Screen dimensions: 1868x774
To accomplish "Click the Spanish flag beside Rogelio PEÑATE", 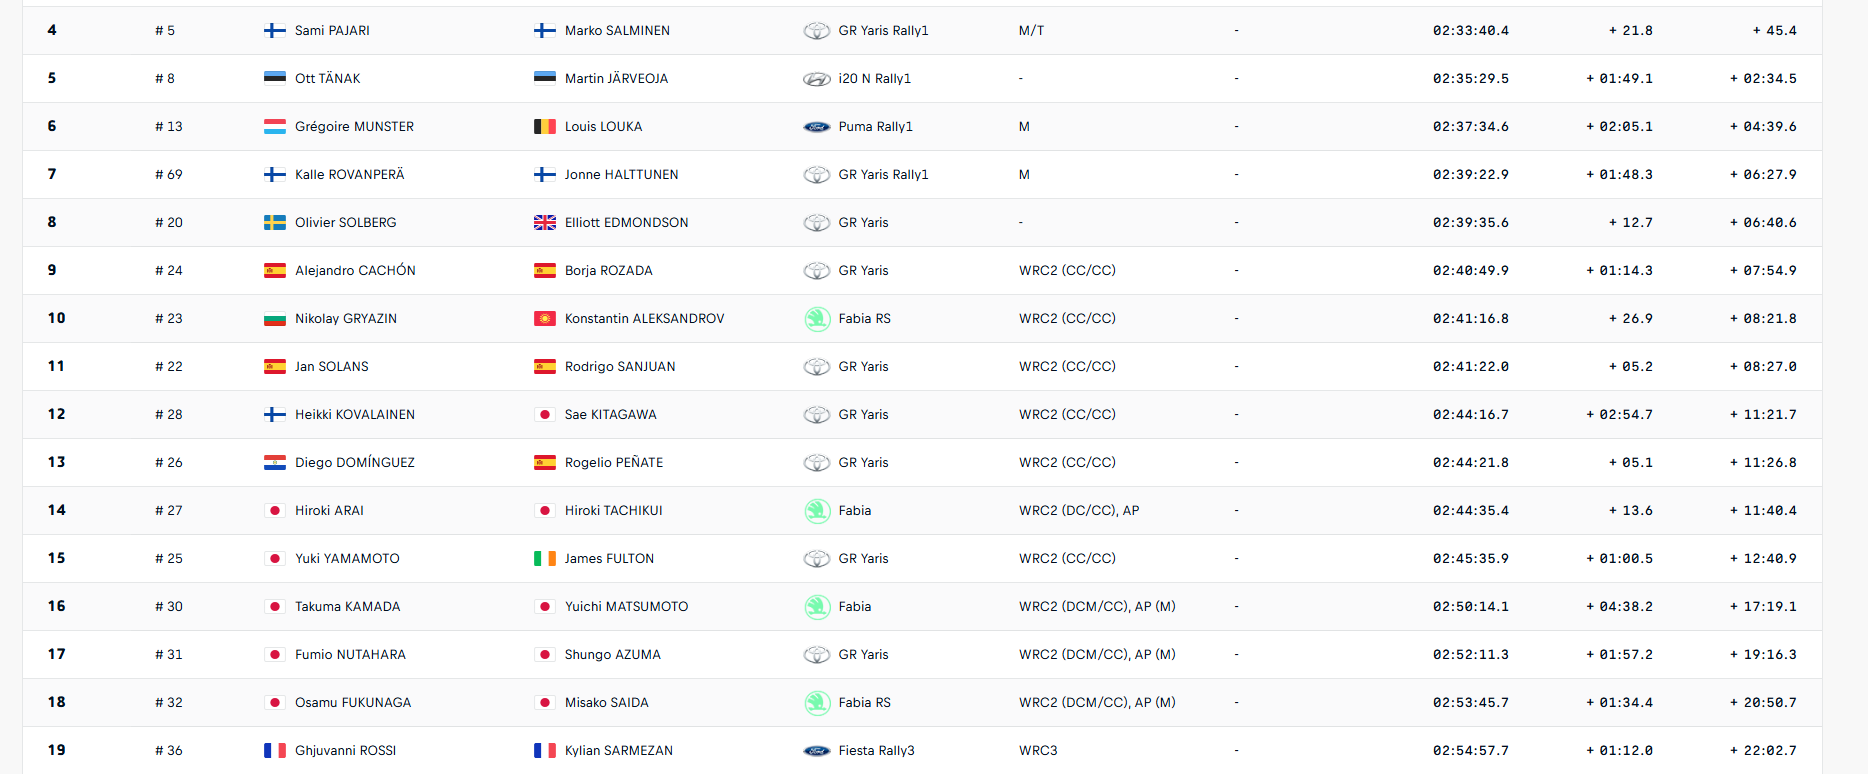I will tap(545, 463).
